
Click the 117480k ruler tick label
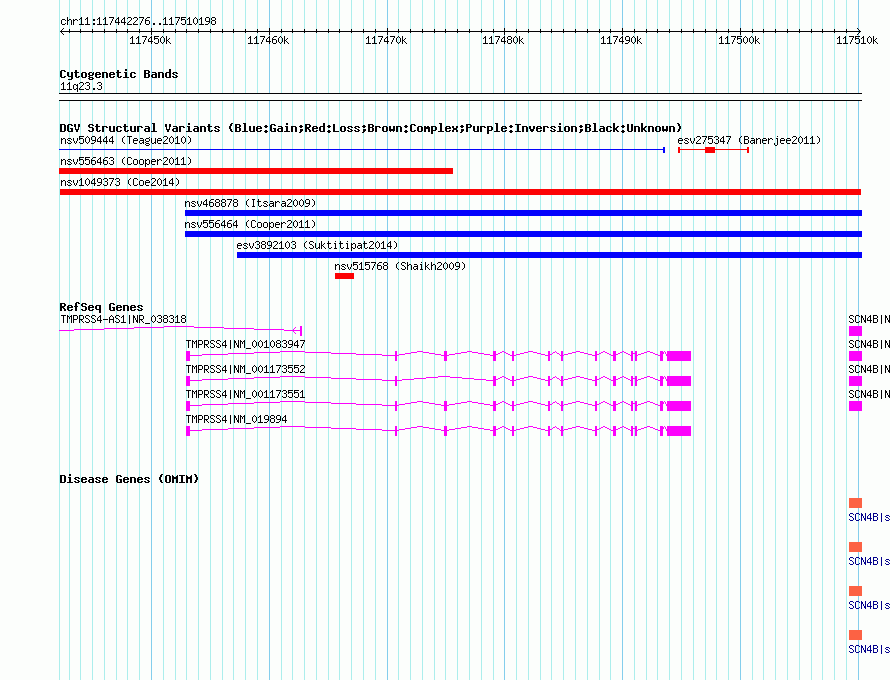(x=503, y=40)
